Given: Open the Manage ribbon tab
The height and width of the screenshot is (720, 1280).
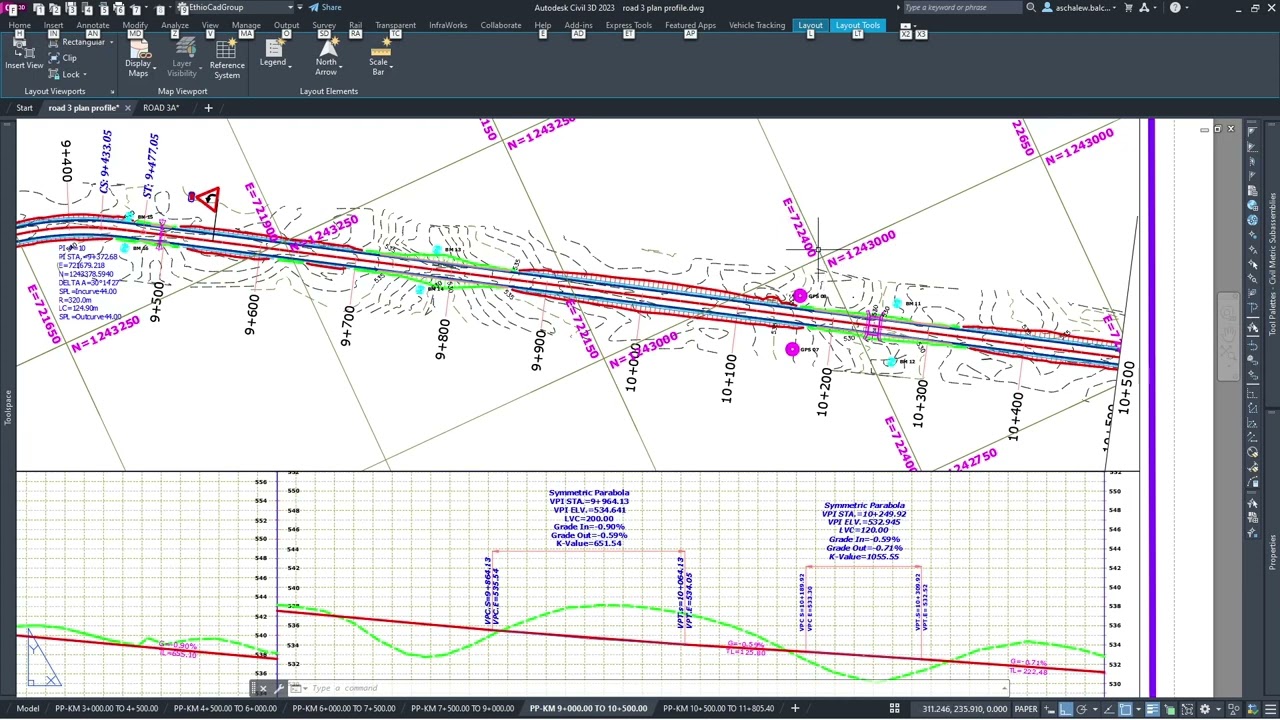Looking at the screenshot, I should point(246,25).
